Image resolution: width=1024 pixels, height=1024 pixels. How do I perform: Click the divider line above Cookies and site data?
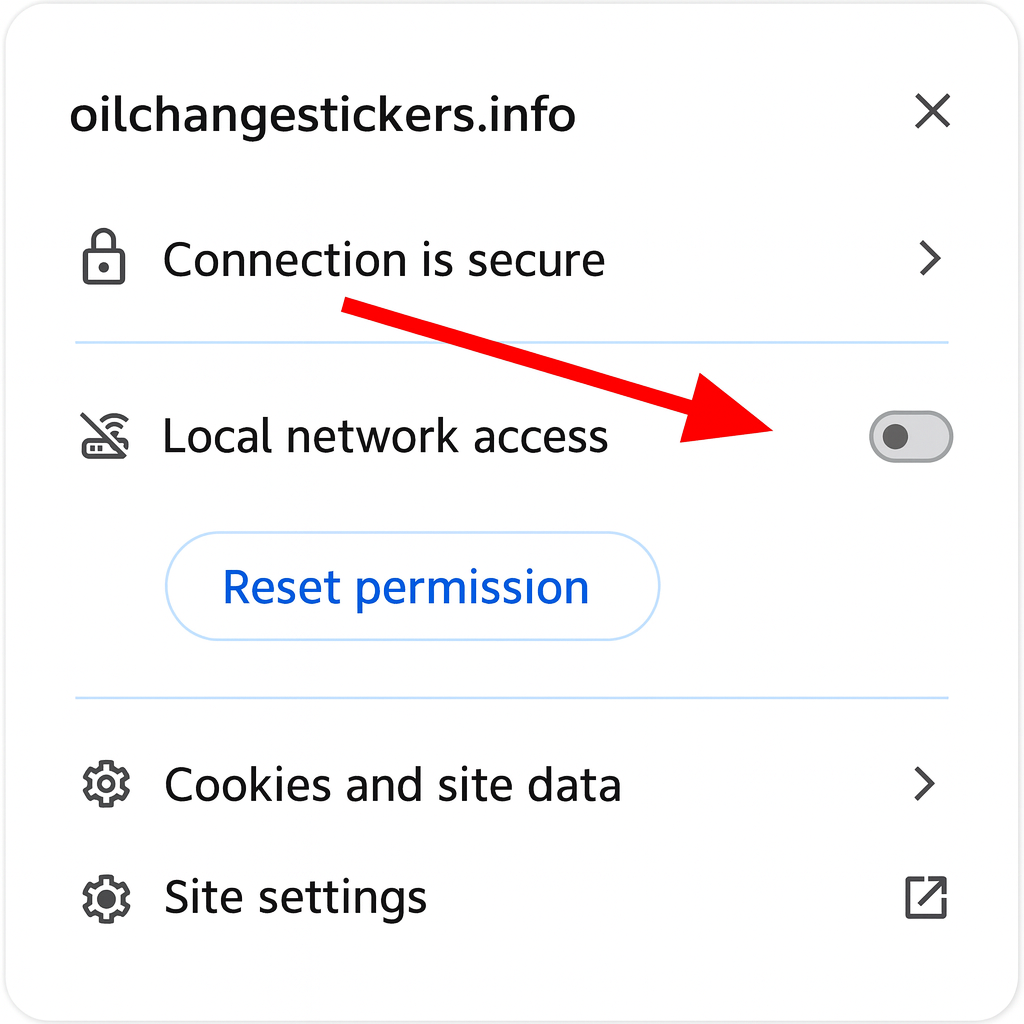click(x=512, y=698)
